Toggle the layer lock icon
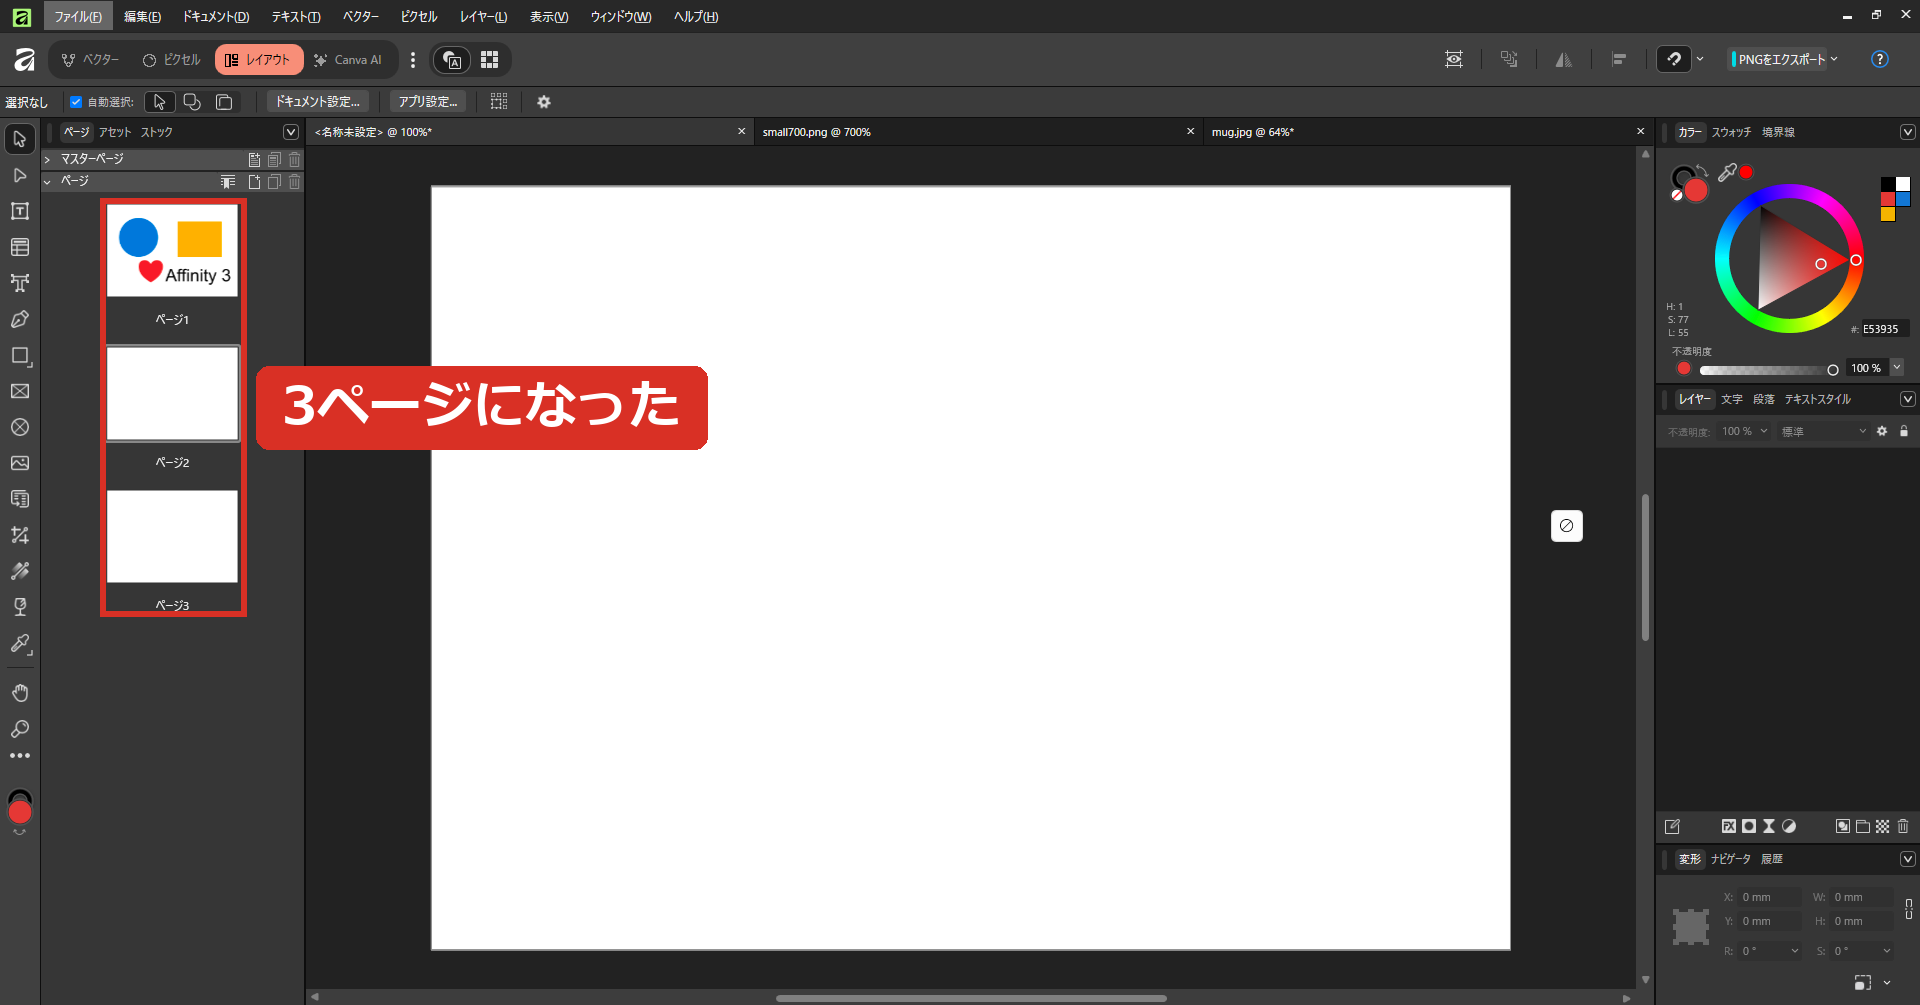This screenshot has width=1920, height=1005. (x=1904, y=431)
